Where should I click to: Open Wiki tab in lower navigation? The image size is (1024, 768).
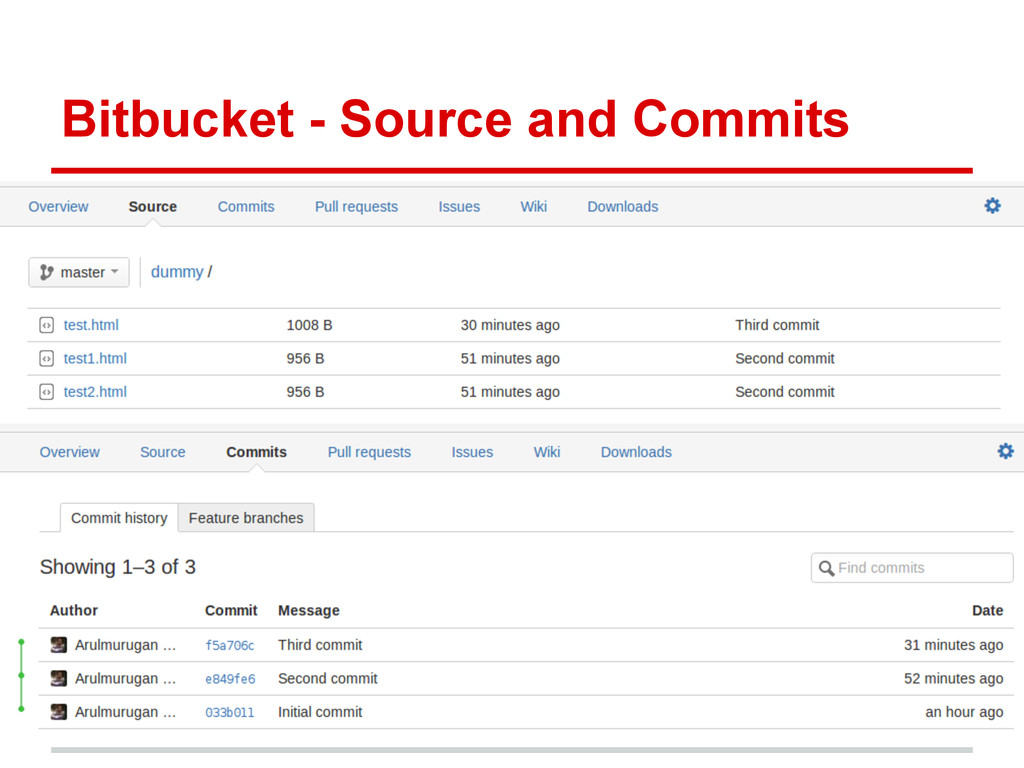pyautogui.click(x=547, y=452)
